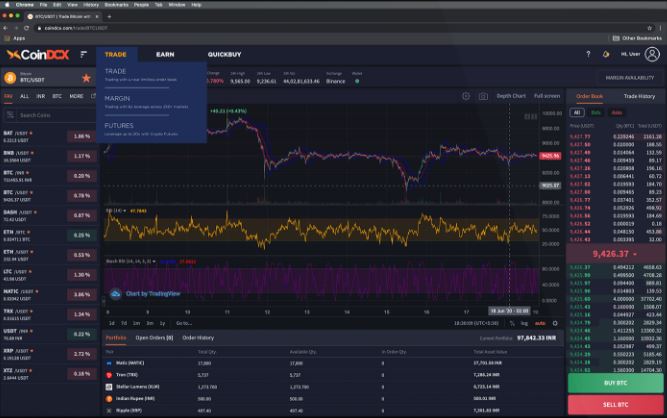Click the Ripple (XRP) coin icon in portfolio
Screen dimensions: 667x418
click(x=109, y=411)
